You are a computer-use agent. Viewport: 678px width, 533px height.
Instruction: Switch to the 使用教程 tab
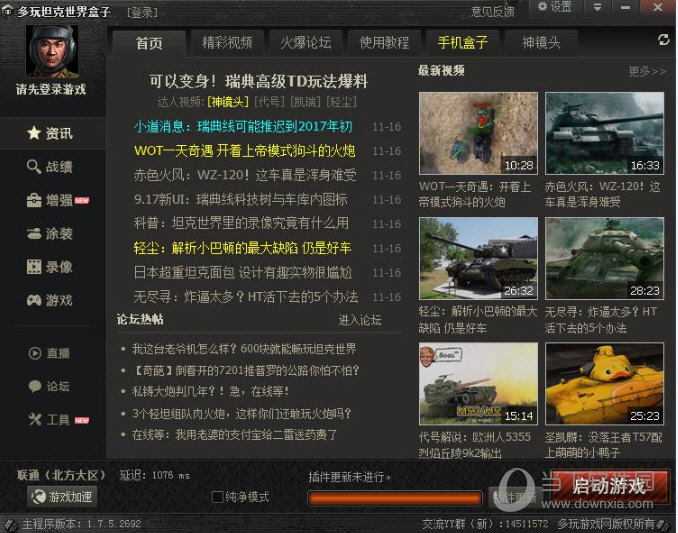coord(384,43)
